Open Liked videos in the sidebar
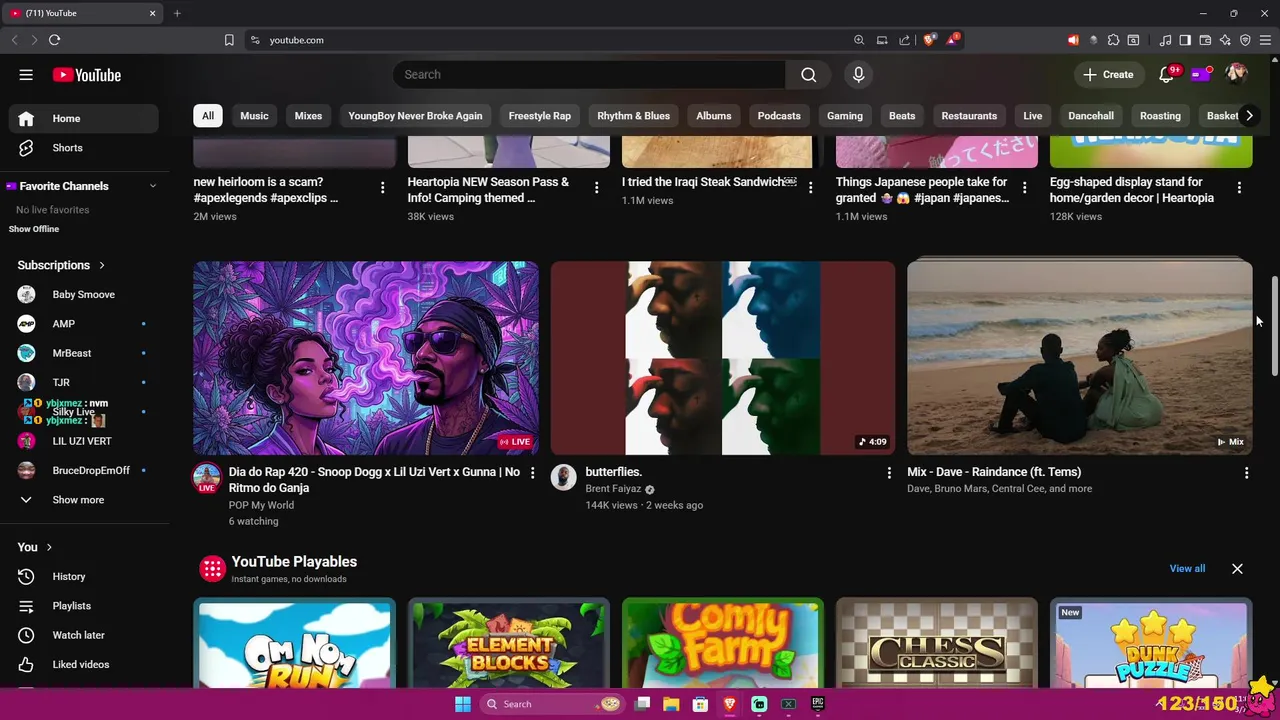Screen dimensions: 1280x720 [84, 664]
